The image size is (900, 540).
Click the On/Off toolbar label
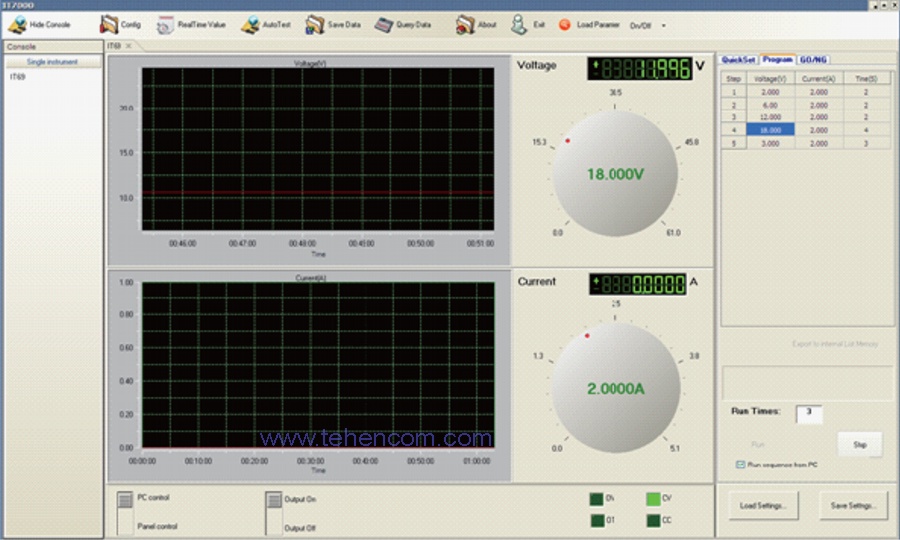641,25
